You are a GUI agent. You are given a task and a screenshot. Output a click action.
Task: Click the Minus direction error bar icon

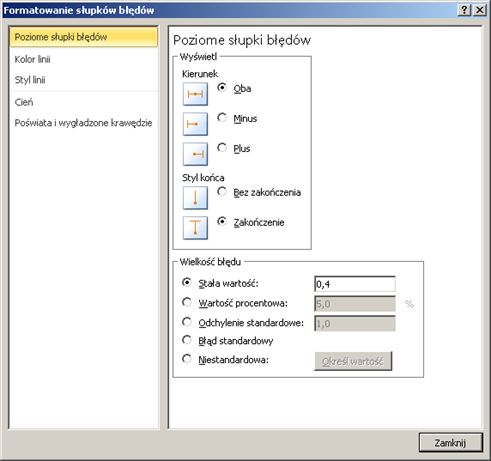tap(195, 124)
